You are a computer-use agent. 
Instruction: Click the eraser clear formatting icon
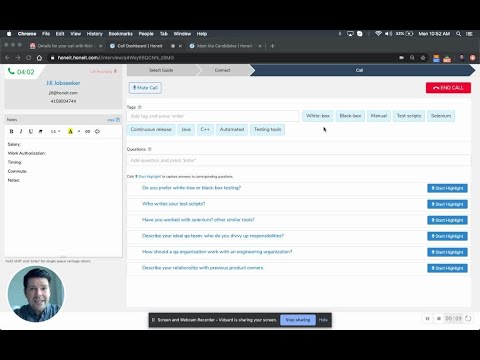41,131
